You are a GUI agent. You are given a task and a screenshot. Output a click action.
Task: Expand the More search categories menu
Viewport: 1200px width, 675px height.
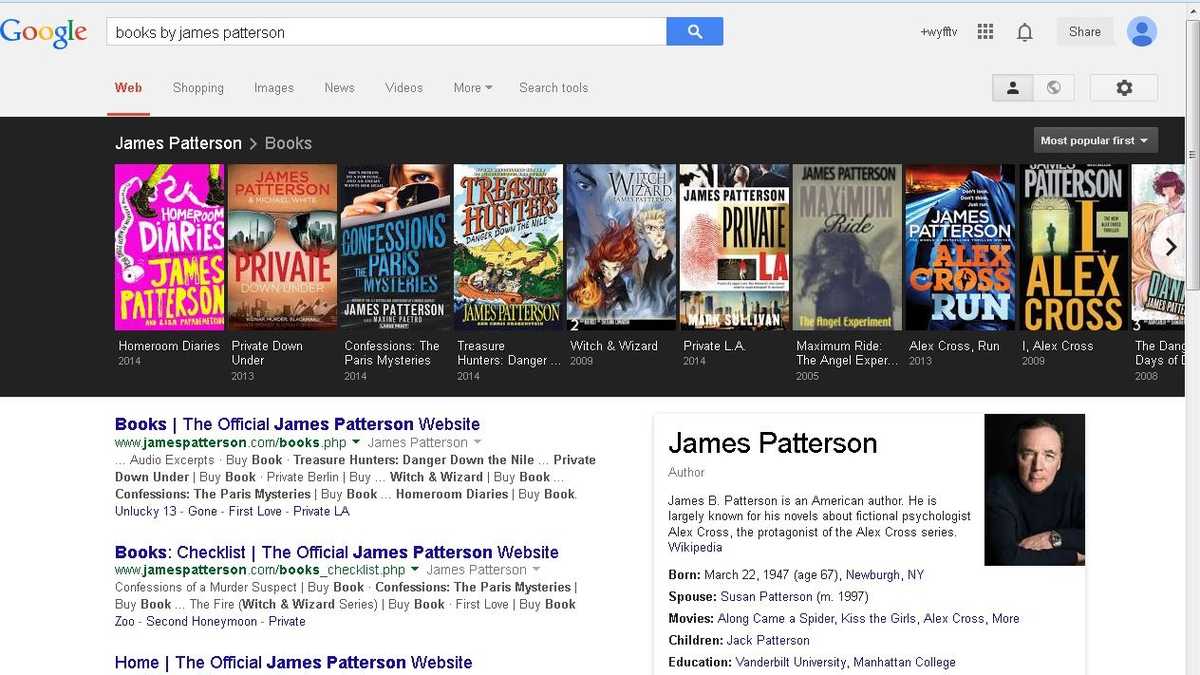(x=472, y=88)
